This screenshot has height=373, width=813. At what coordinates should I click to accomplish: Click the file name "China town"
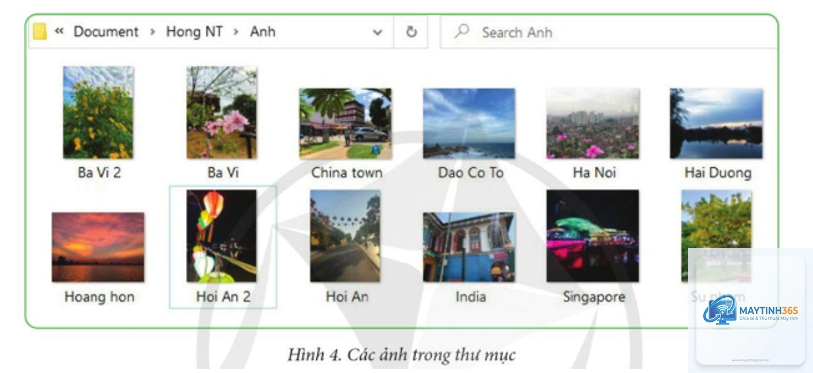346,172
